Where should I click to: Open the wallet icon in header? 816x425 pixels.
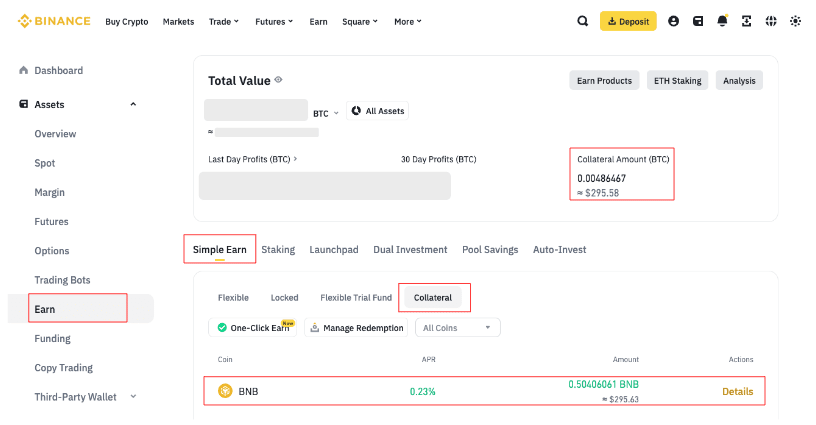698,21
